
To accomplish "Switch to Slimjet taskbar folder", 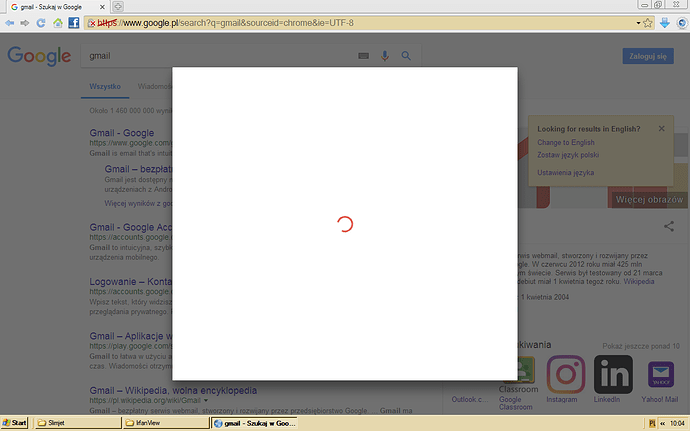I will (77, 423).
